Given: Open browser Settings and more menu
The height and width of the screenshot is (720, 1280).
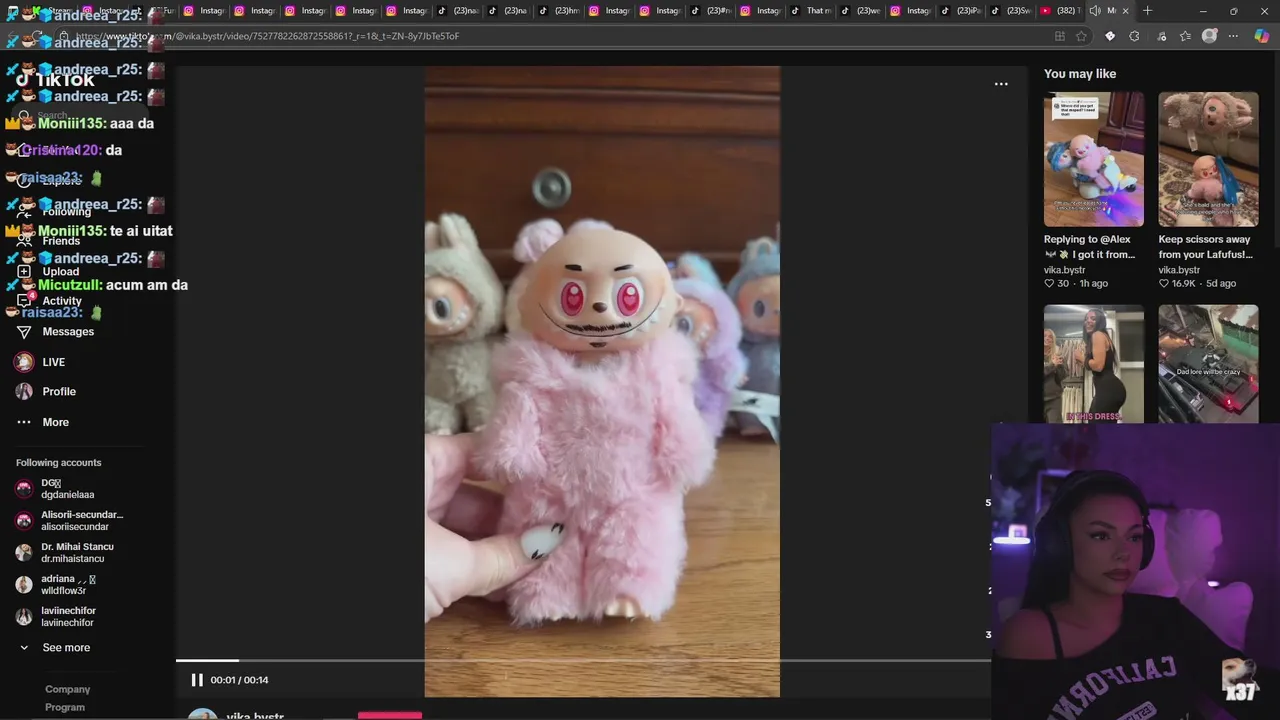Looking at the screenshot, I should point(1234,36).
